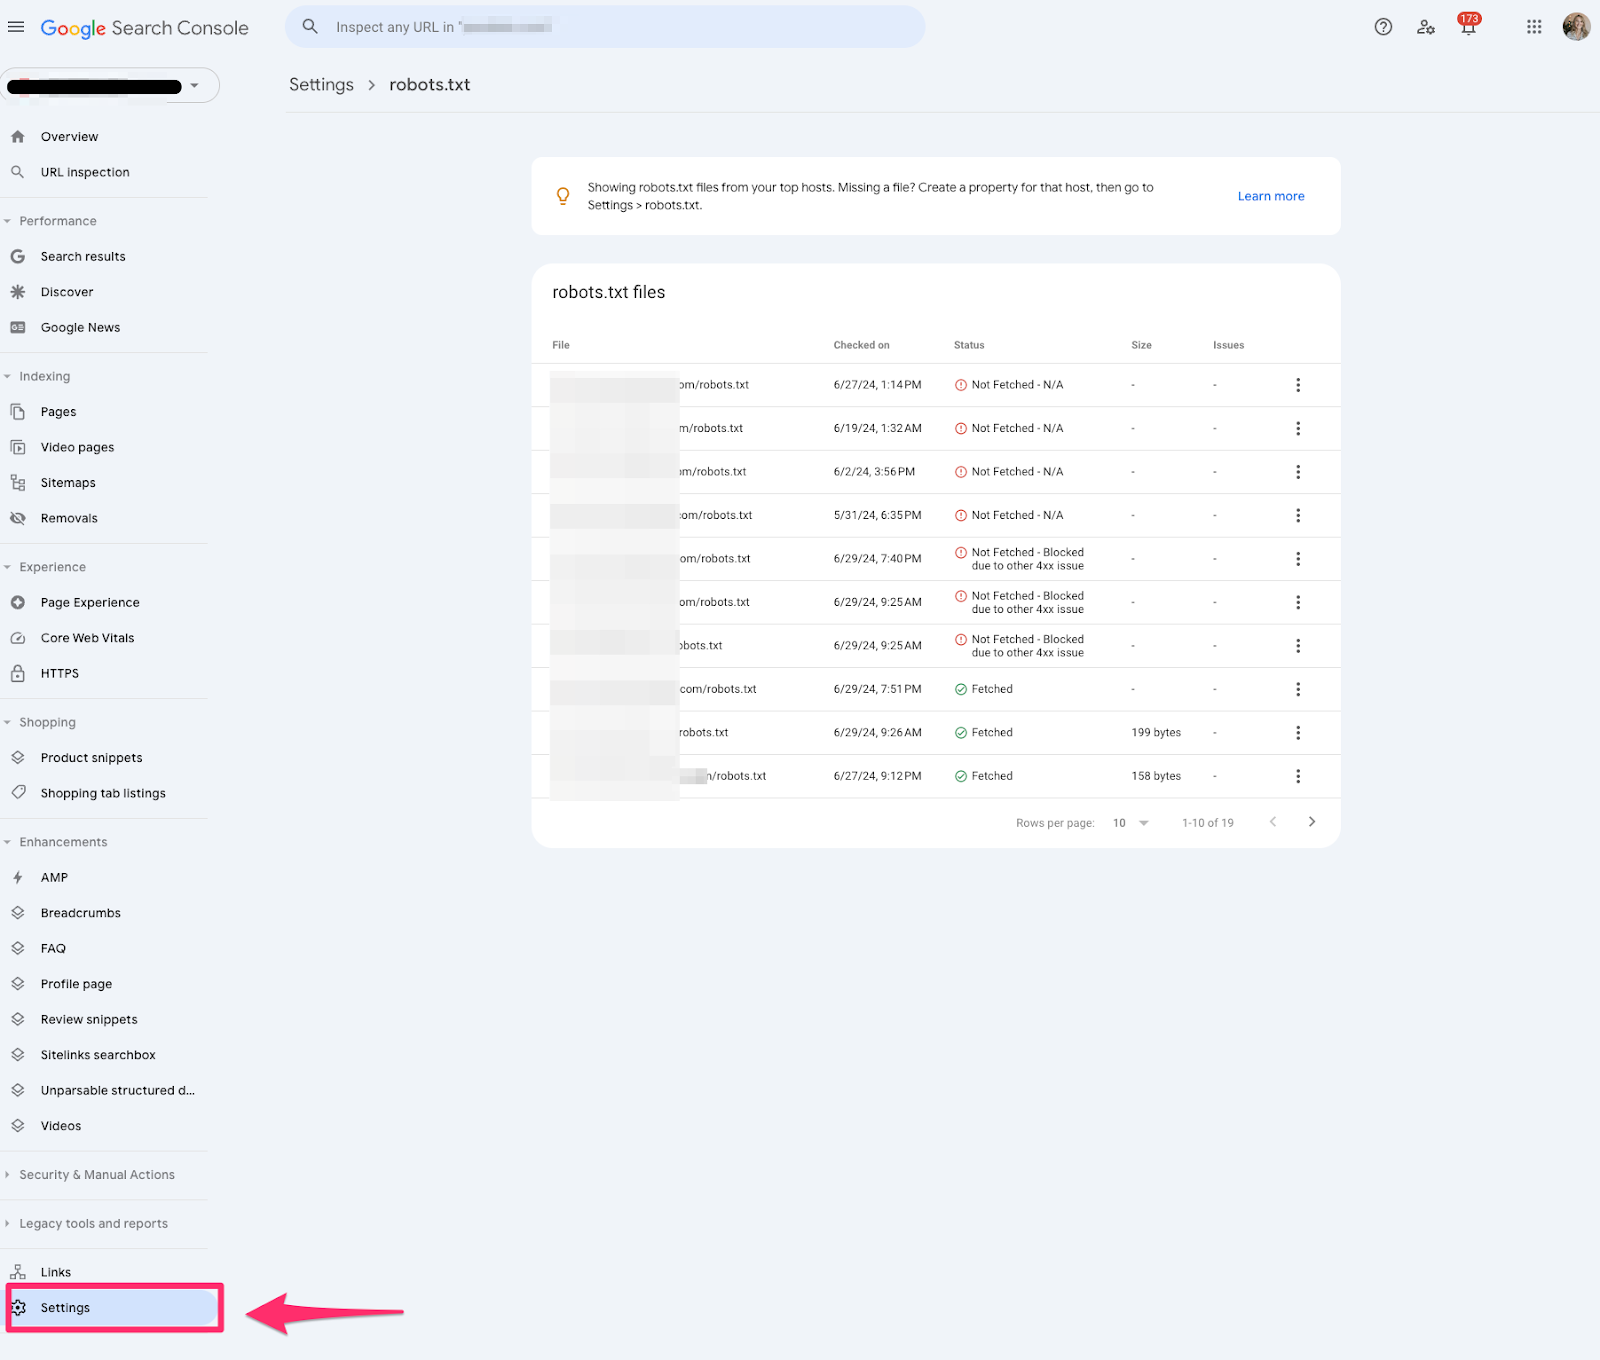Click Not Fetched - Blocked status, 6/29/24 7:40 PM

coord(1020,559)
